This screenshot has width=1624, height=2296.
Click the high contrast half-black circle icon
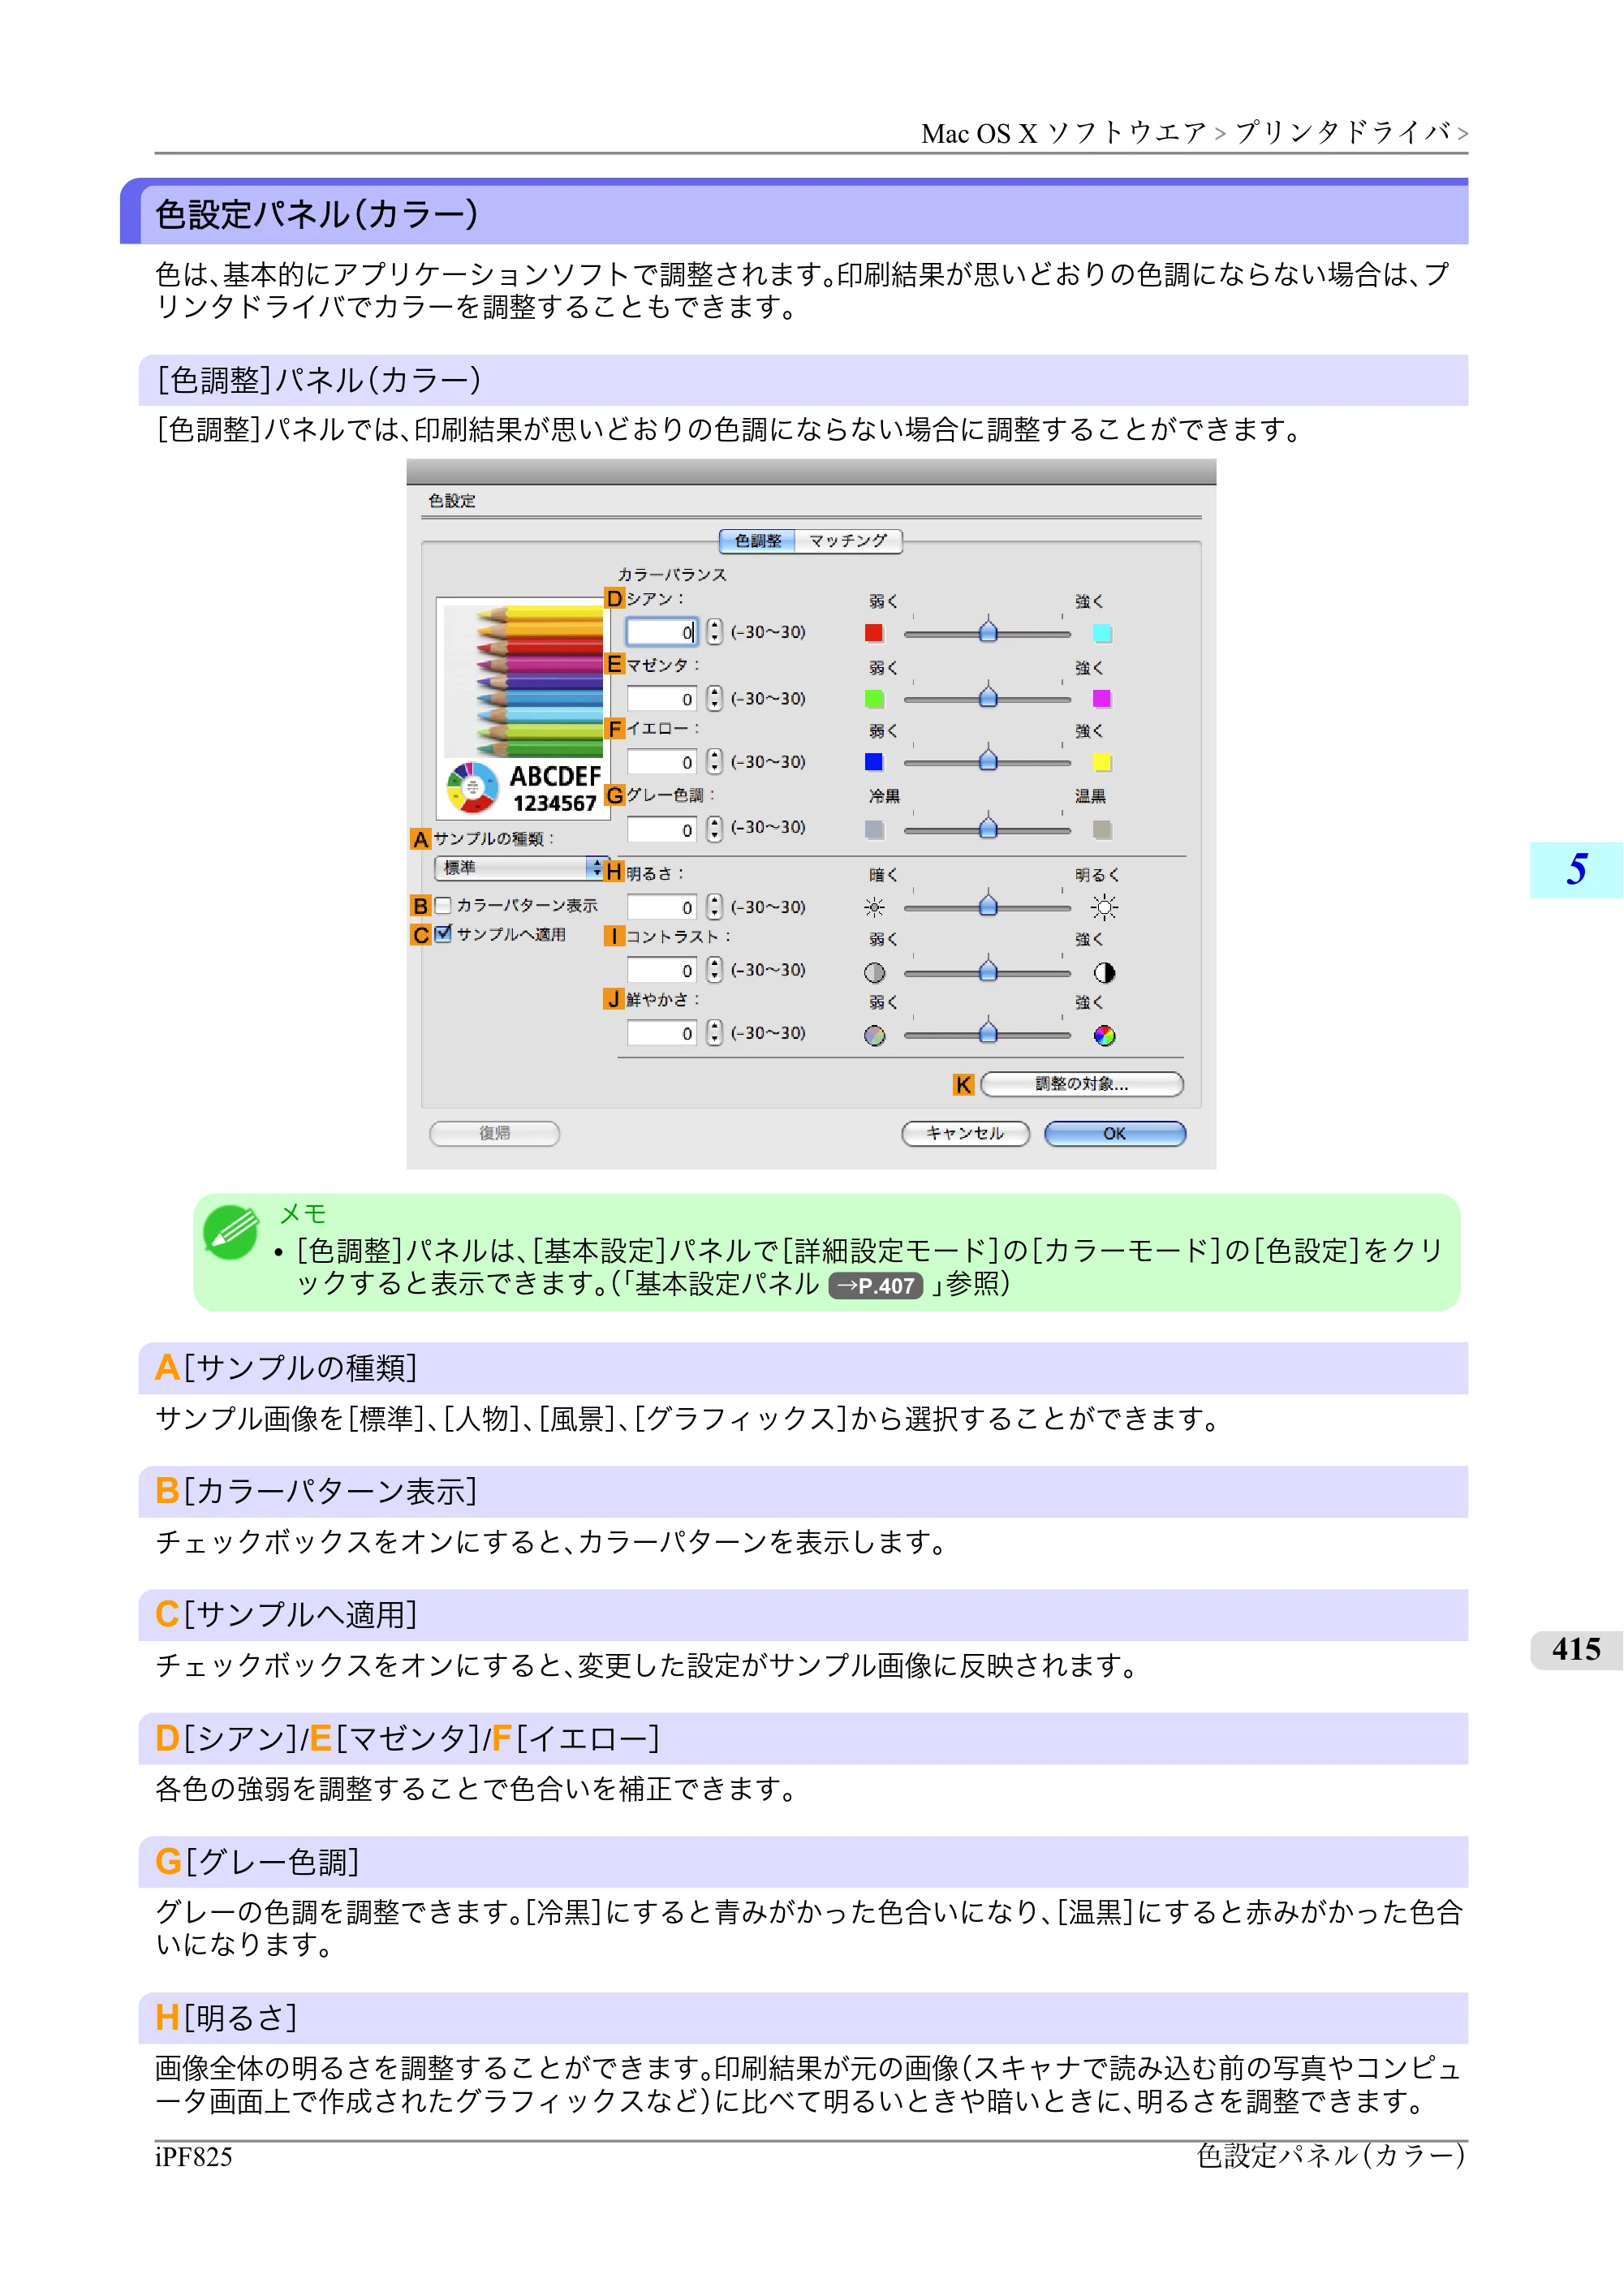[x=1104, y=972]
